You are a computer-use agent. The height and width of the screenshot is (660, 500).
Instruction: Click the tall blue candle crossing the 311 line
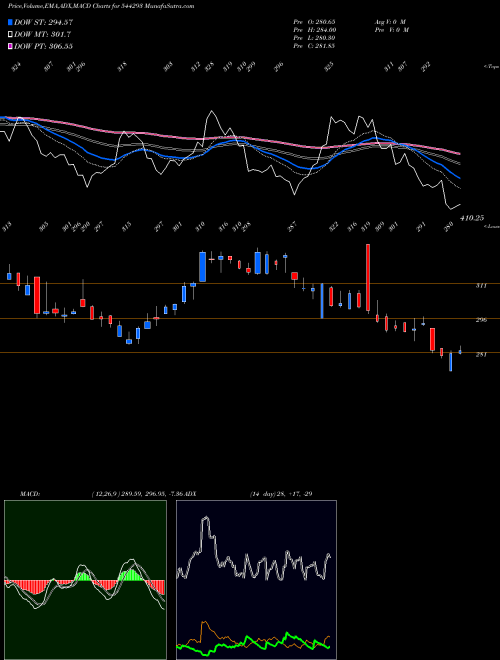202,267
